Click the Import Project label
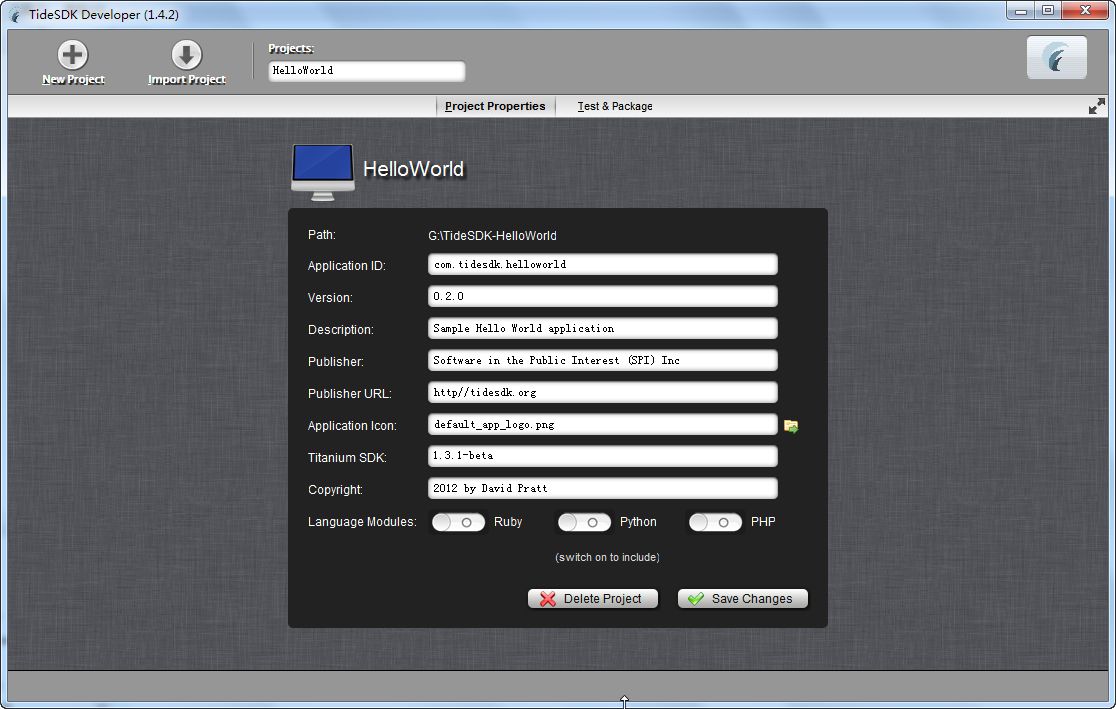 coord(186,80)
